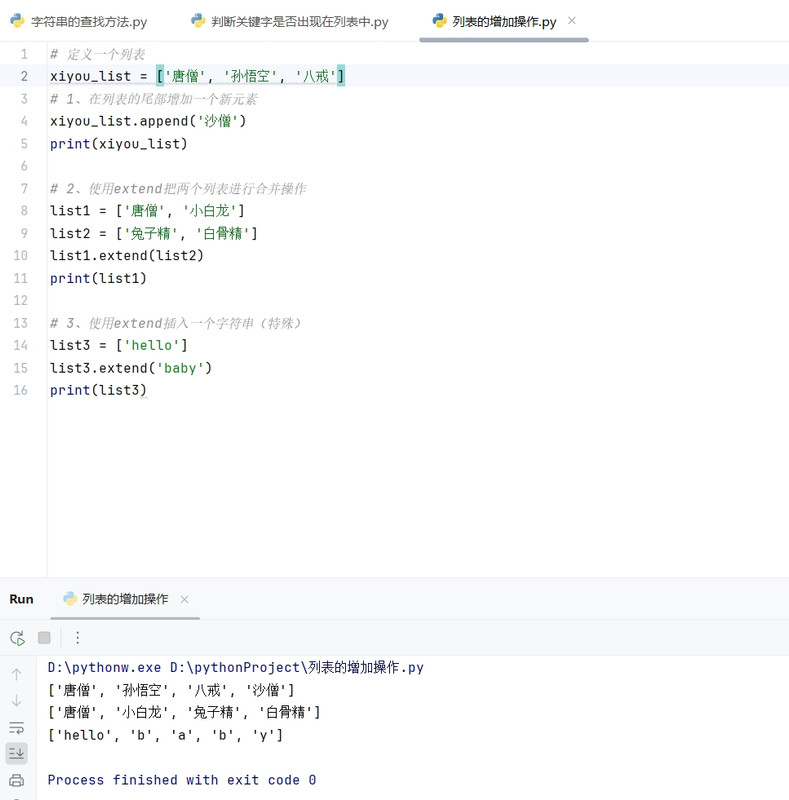Click the python icon on 判断关键字 tab

(198, 21)
